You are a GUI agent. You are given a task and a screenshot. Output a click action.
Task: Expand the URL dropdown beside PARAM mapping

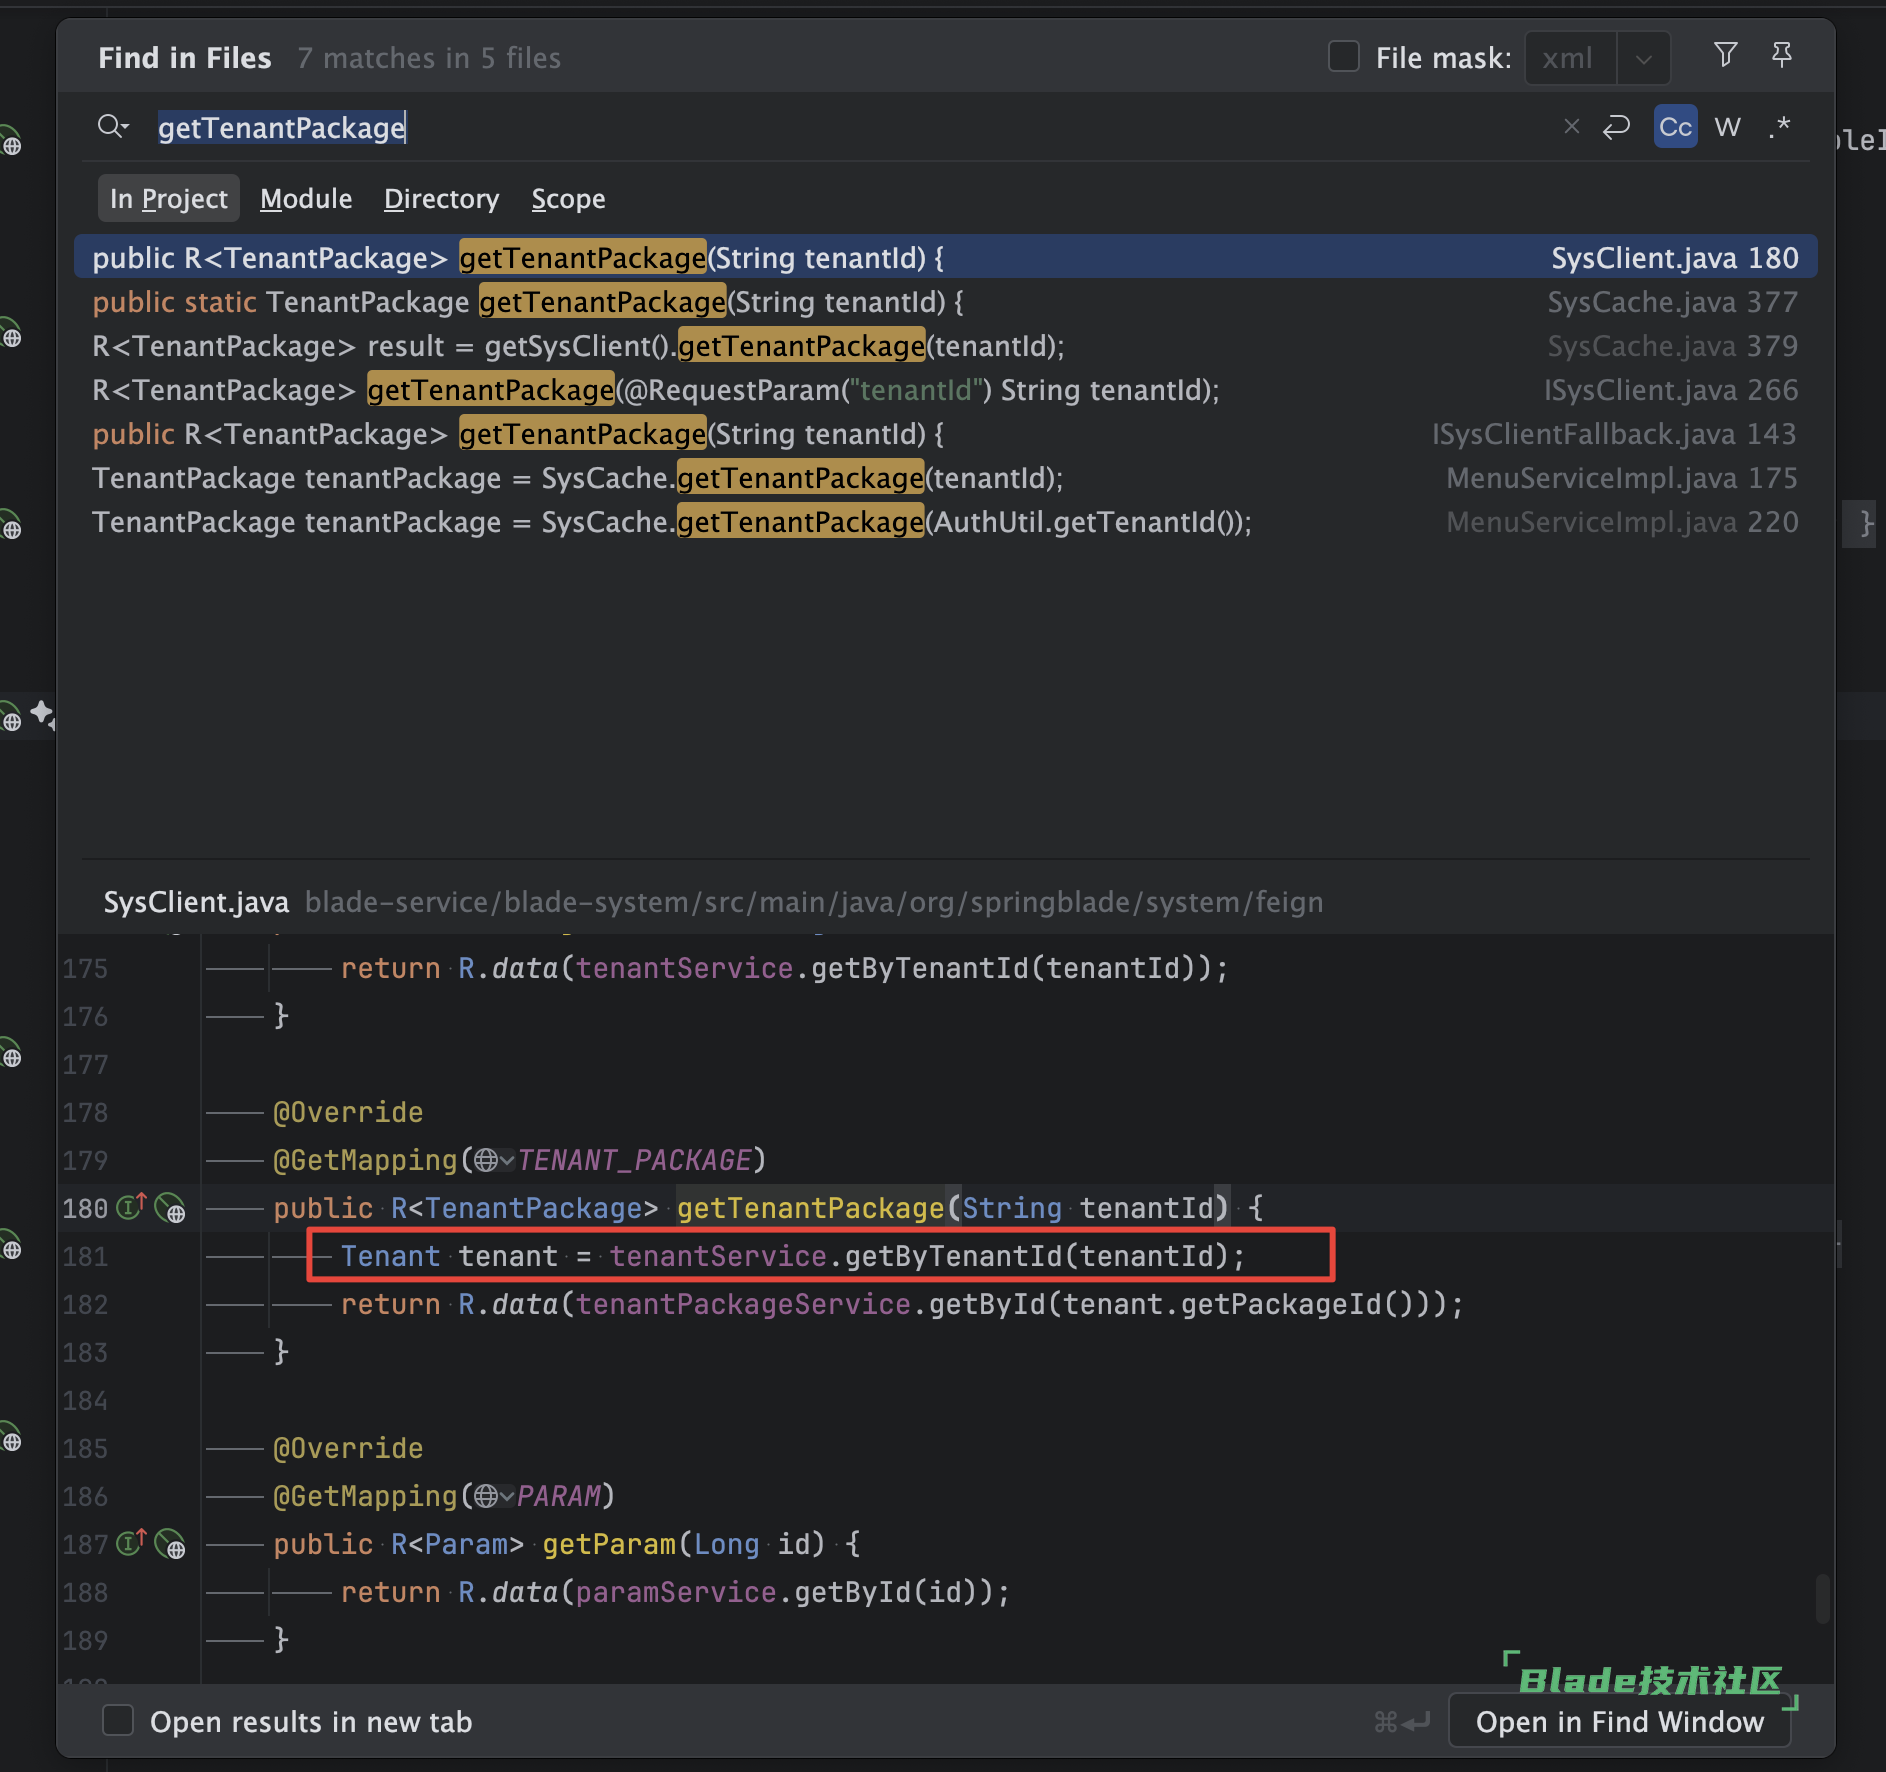pos(508,1497)
